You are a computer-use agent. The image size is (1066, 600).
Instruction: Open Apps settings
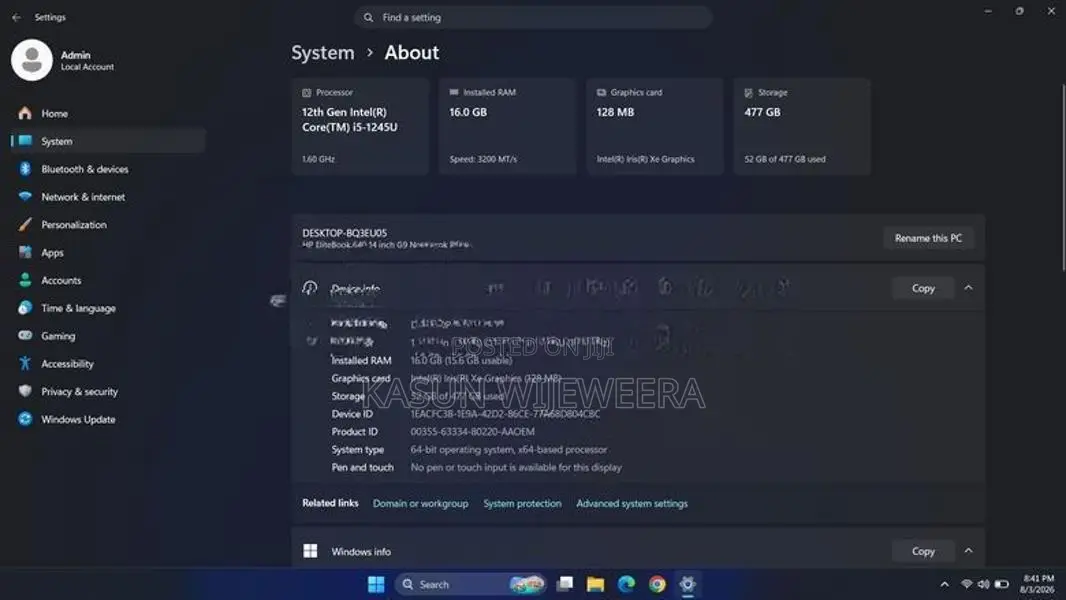coord(107,253)
